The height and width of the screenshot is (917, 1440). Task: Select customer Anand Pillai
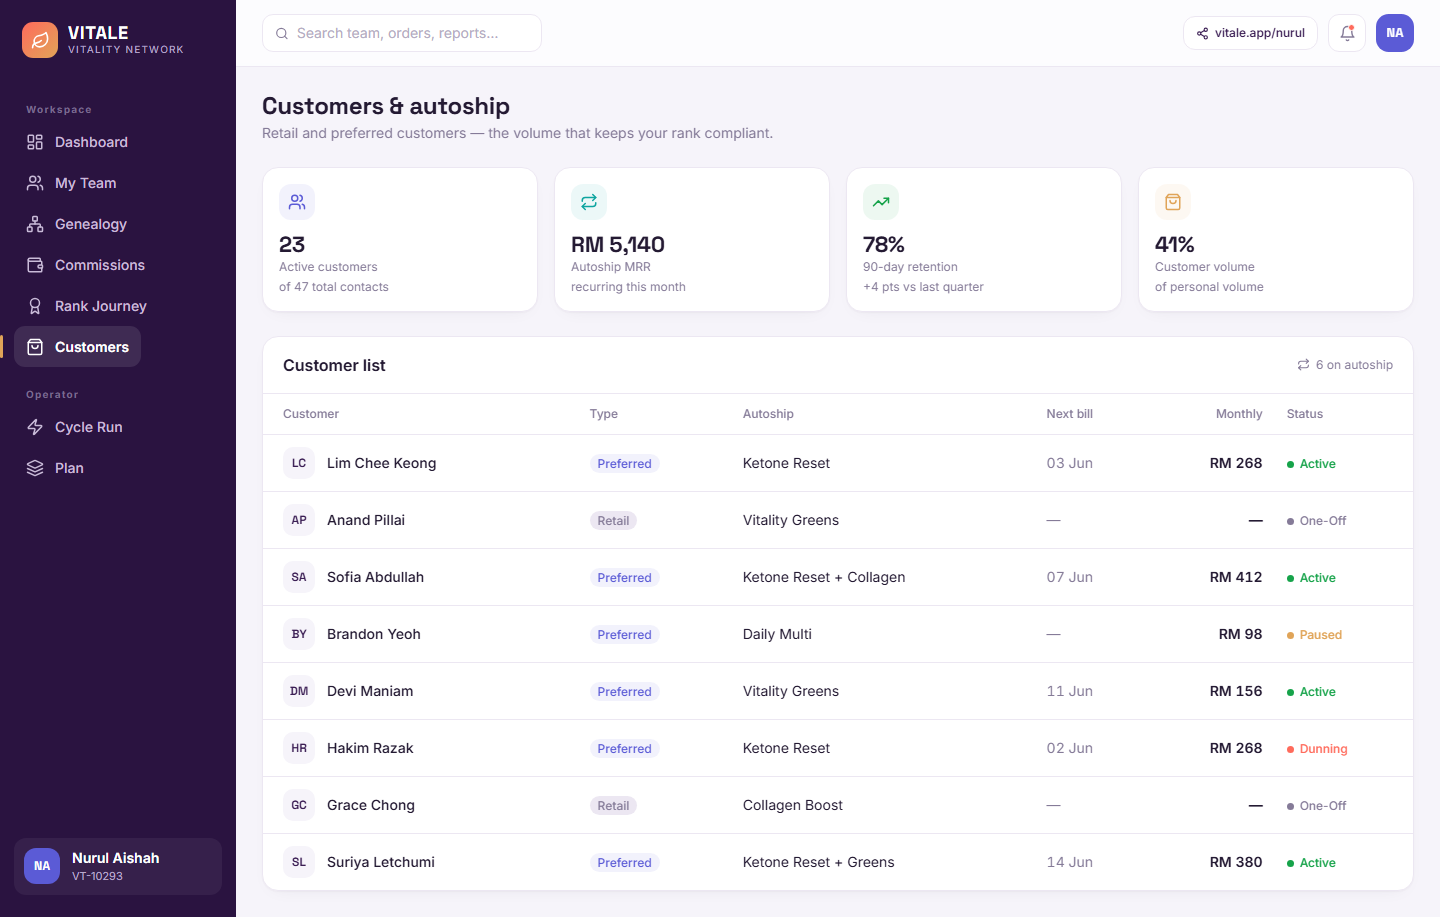[366, 520]
